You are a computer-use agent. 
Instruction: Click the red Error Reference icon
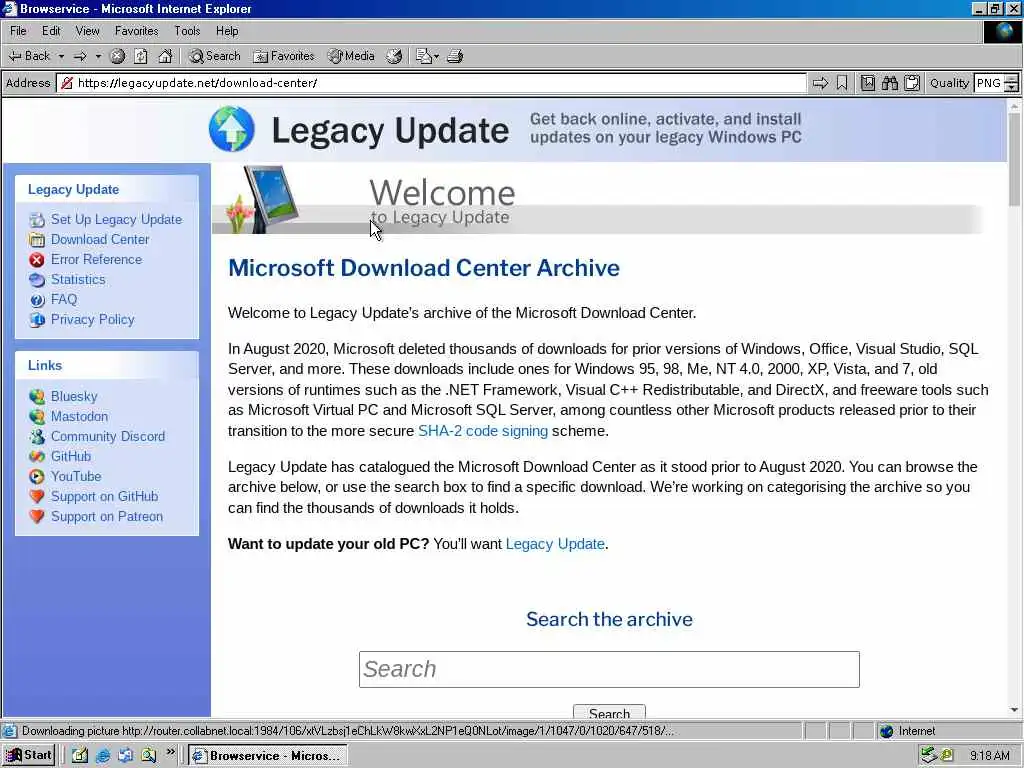(x=37, y=260)
